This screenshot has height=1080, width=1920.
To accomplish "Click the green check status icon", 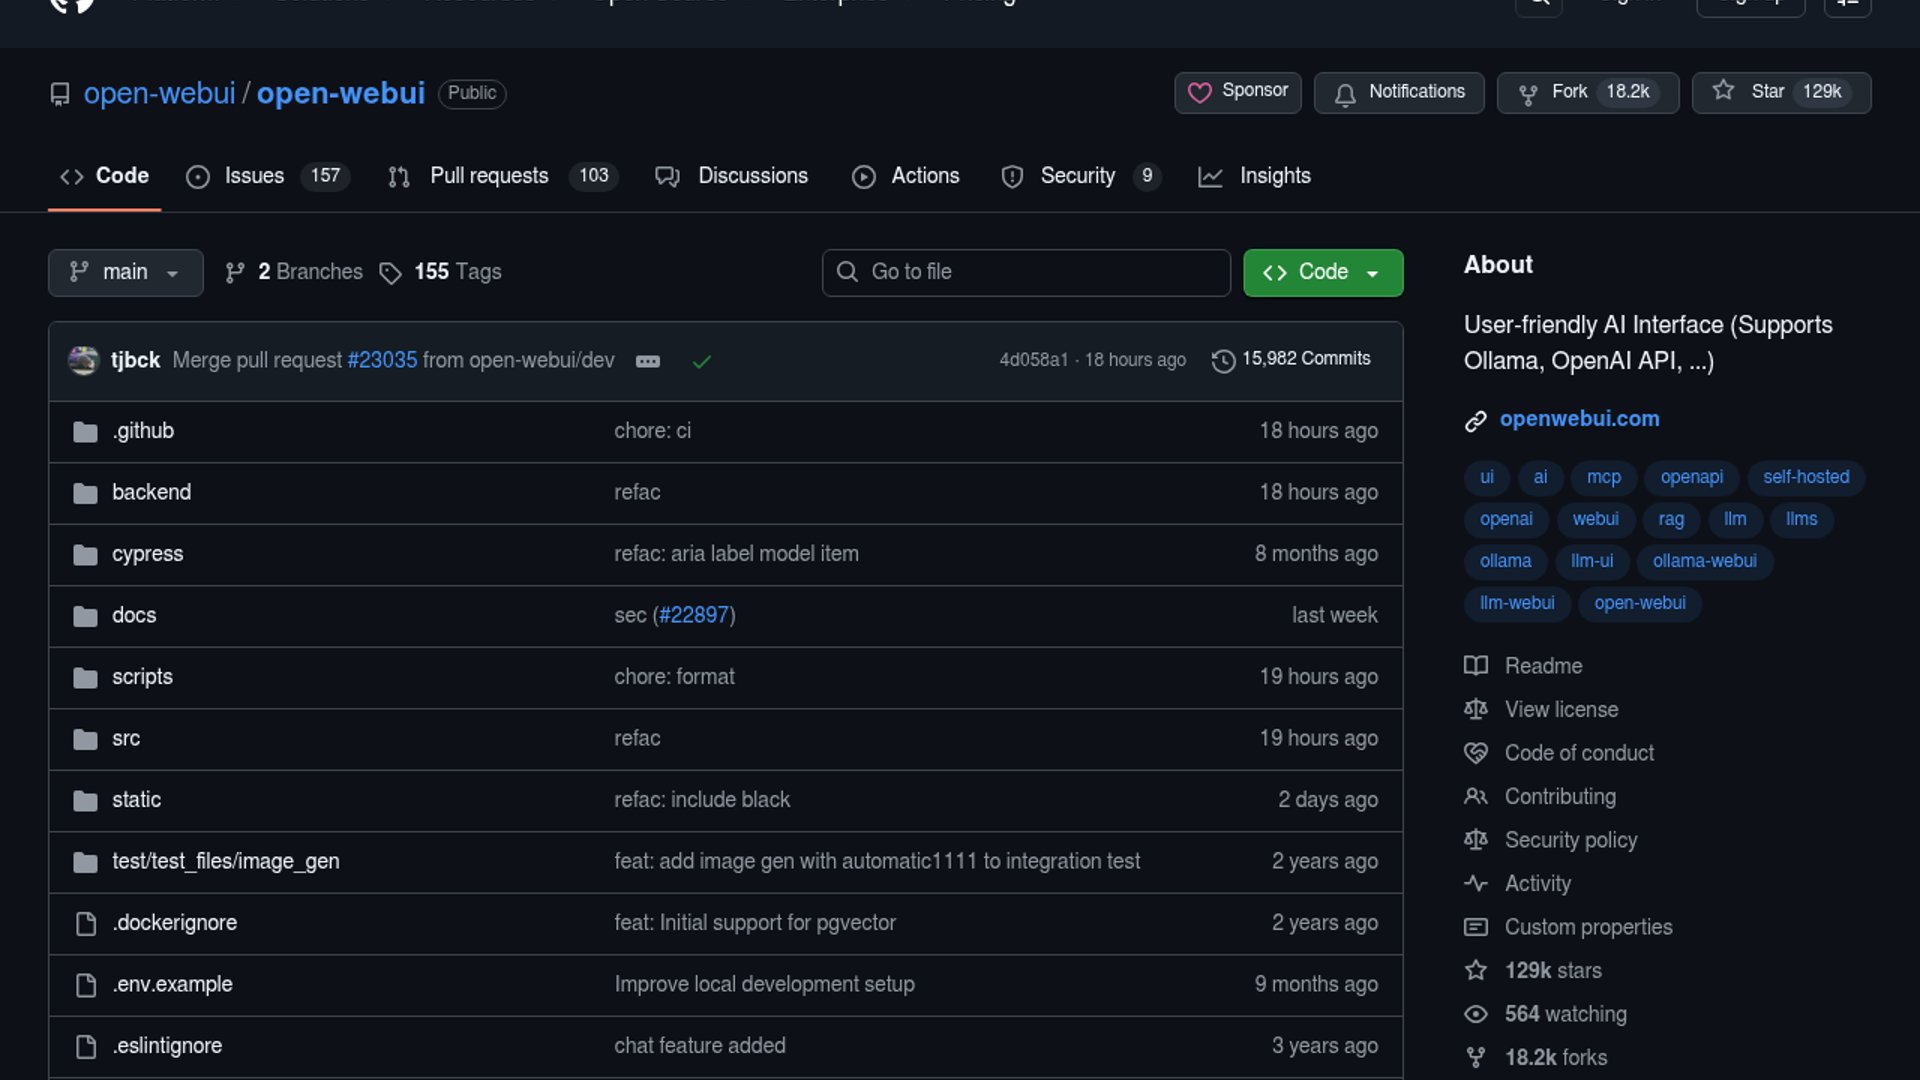I will click(702, 361).
